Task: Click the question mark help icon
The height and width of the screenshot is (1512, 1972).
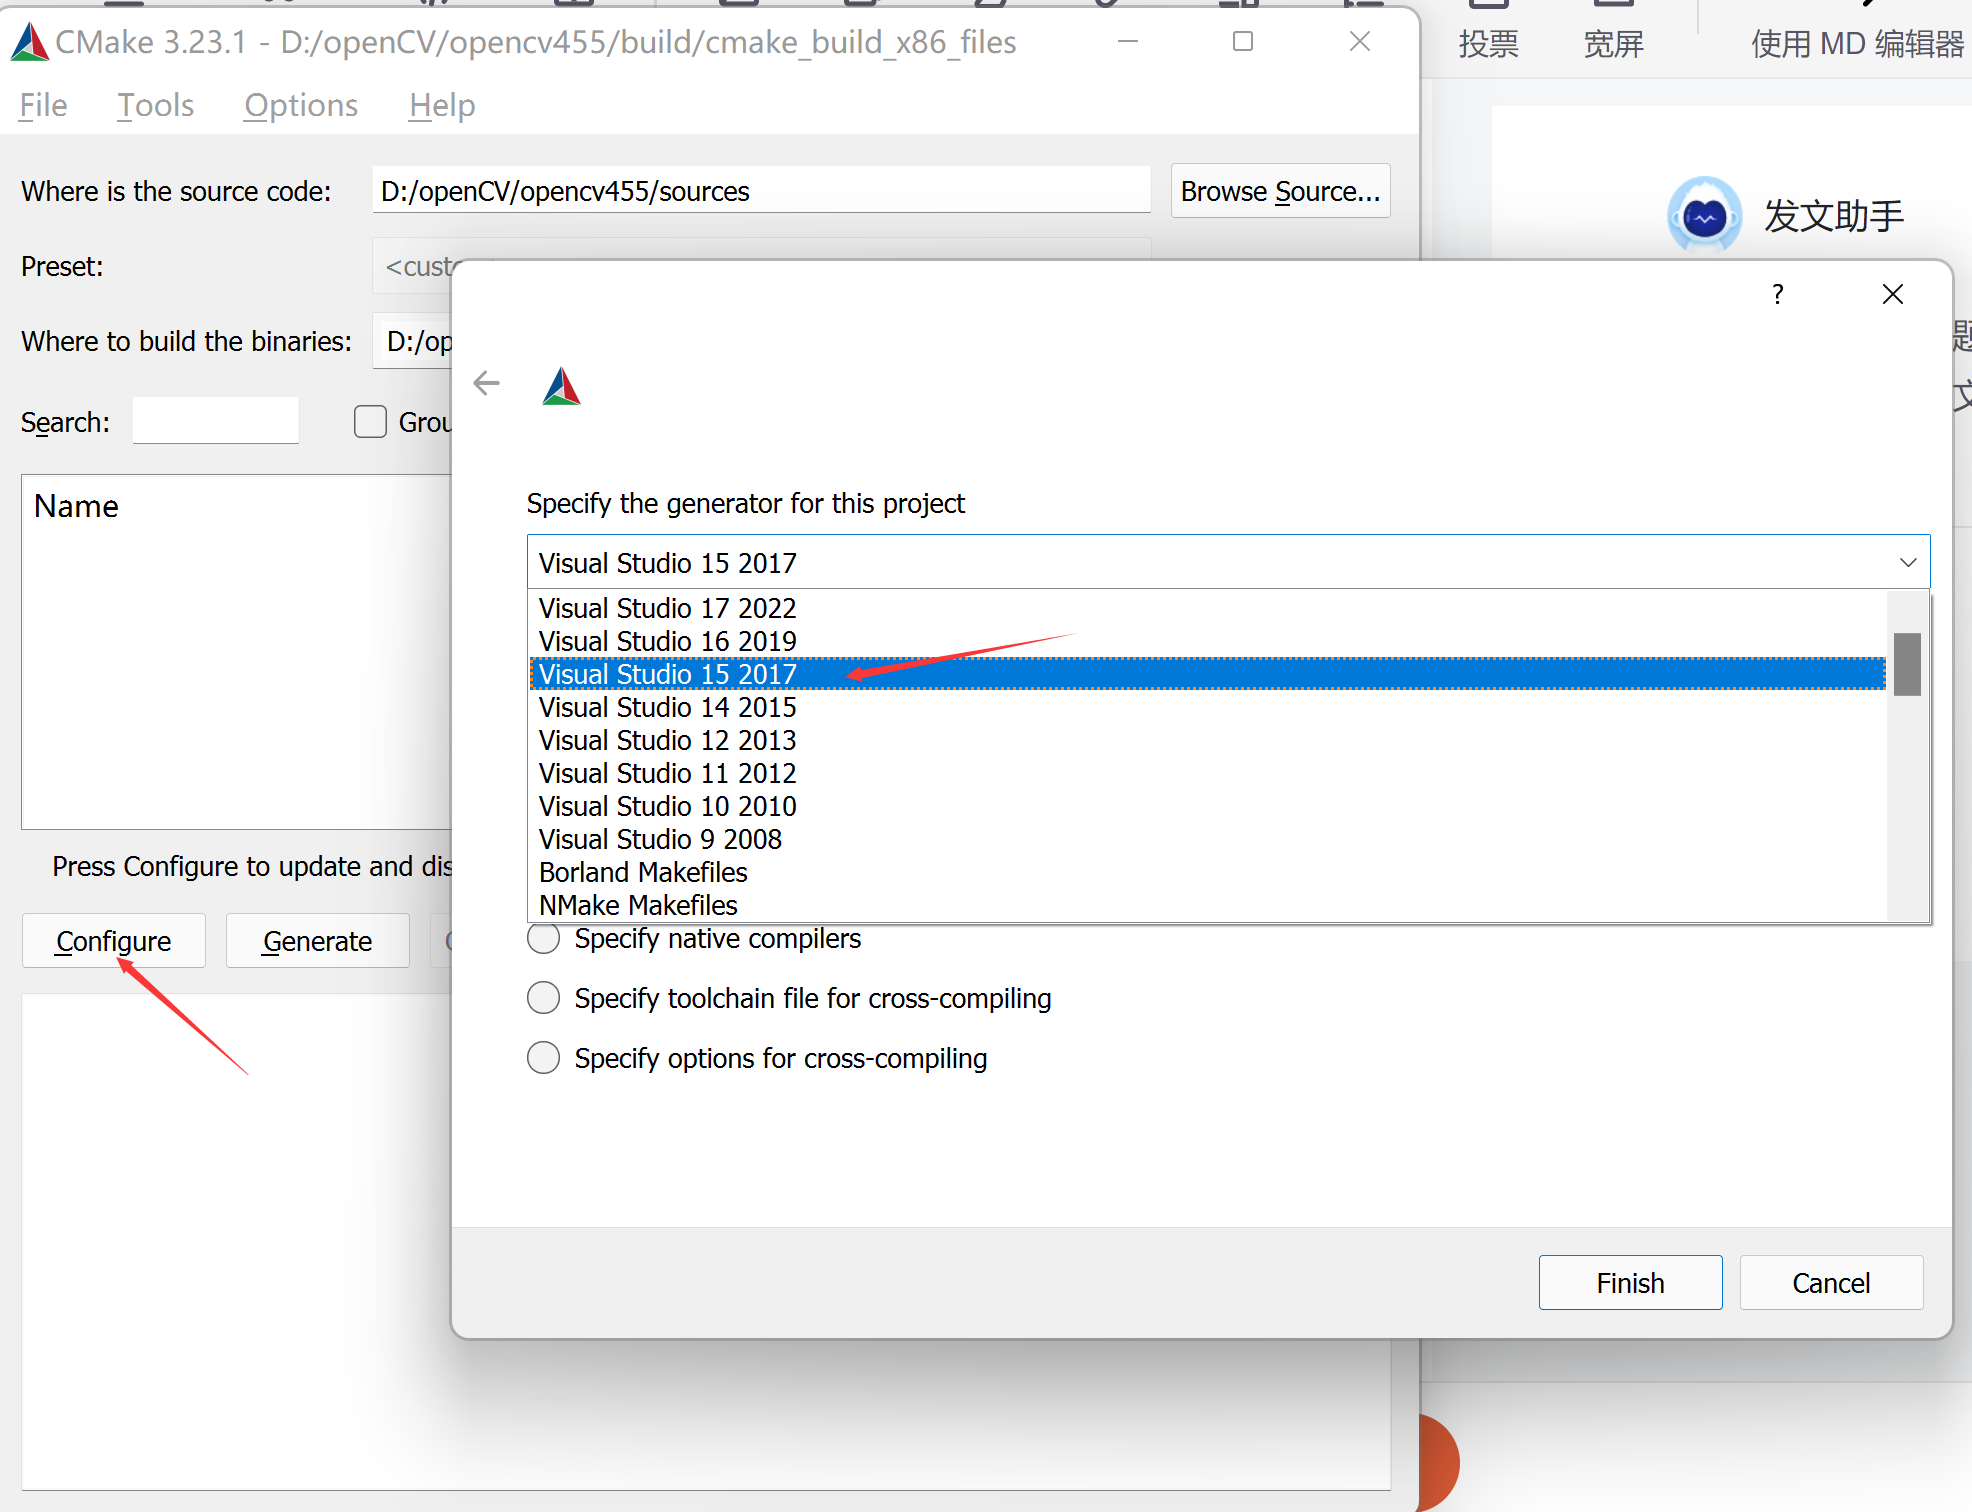Action: [x=1777, y=294]
